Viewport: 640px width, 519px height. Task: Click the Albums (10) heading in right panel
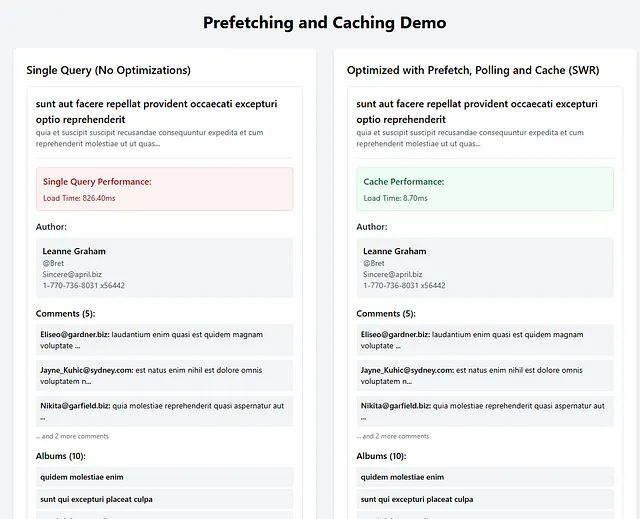[381, 456]
